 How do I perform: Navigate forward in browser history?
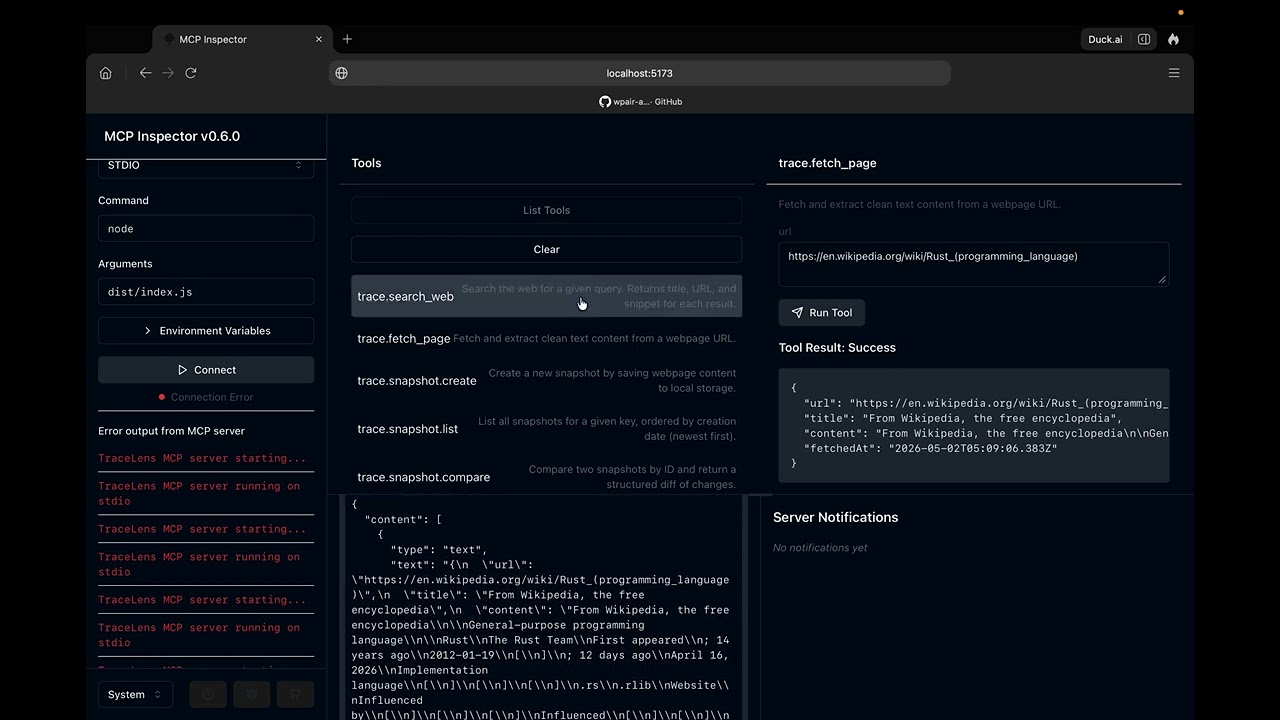point(167,73)
